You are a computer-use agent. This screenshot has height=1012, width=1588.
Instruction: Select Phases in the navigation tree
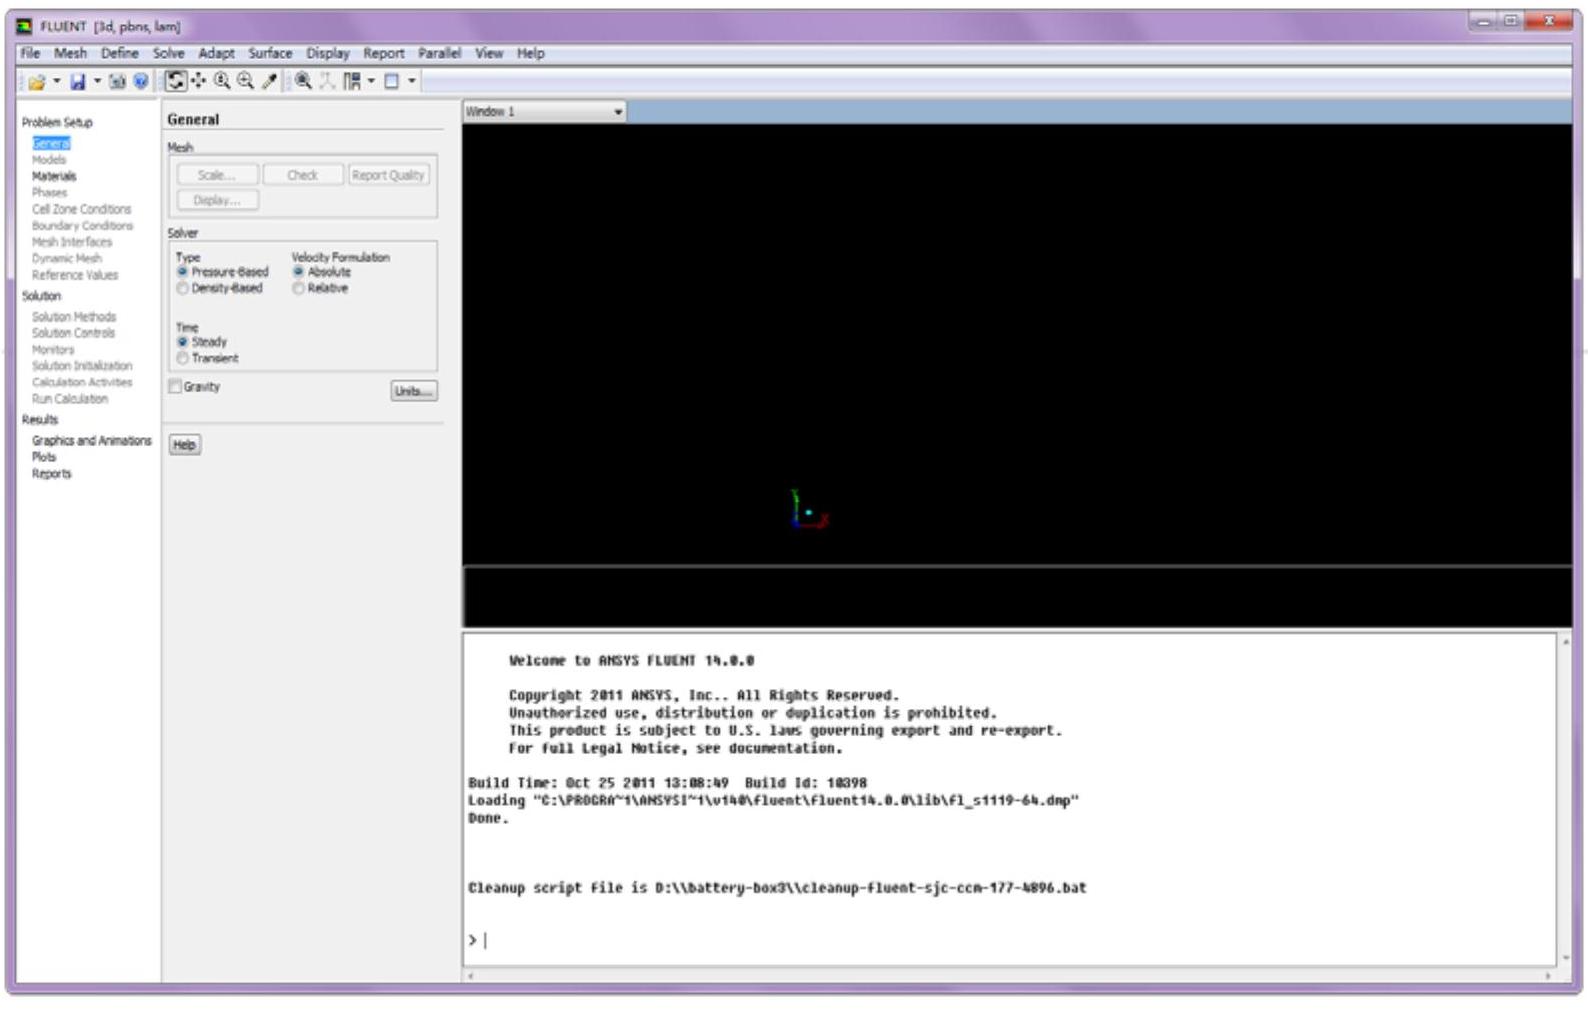[x=49, y=193]
